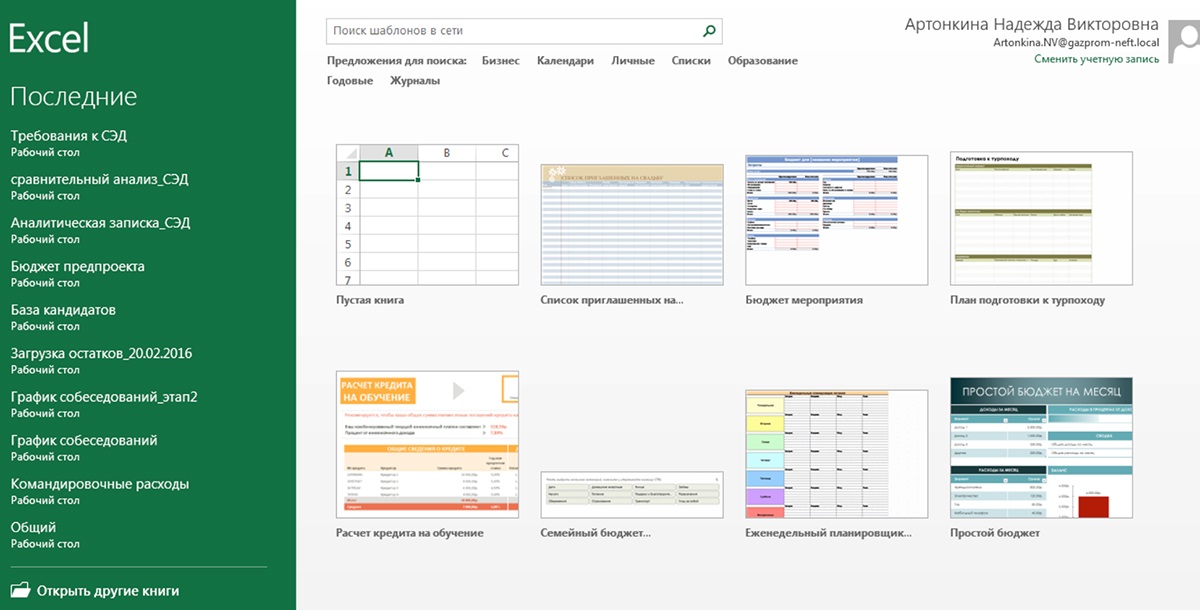Click the user profile avatar icon
The image size is (1200, 610).
1187,44
